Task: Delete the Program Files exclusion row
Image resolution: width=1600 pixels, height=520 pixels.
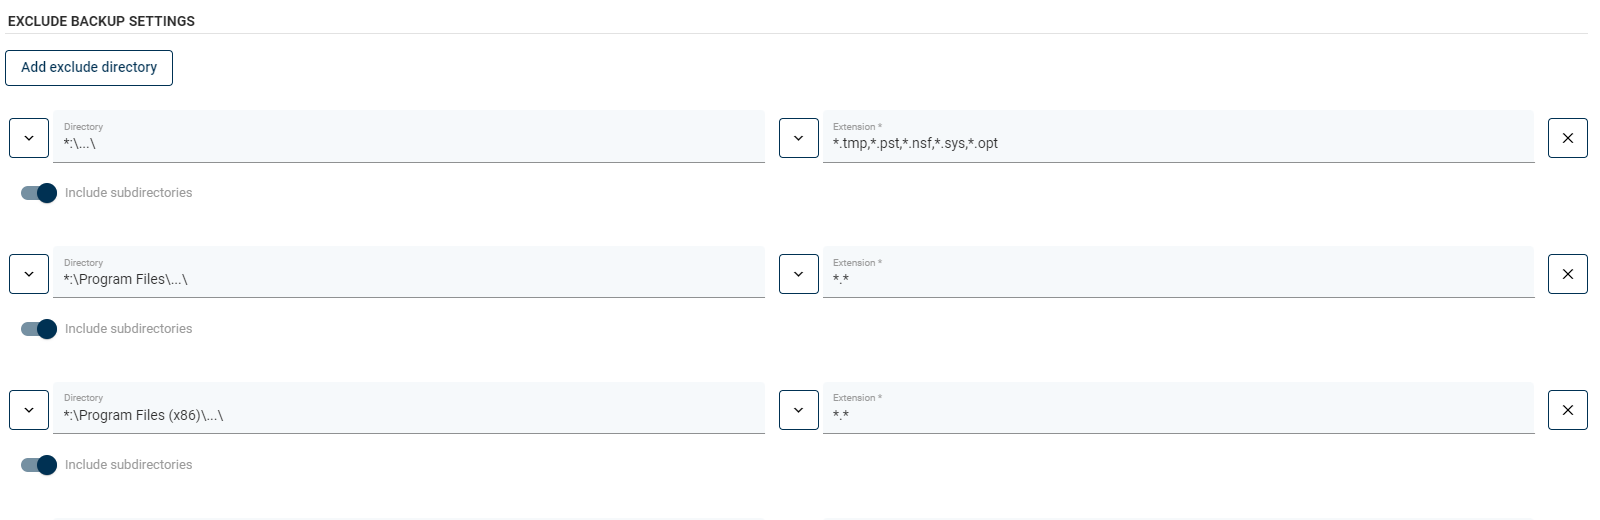Action: point(1567,274)
